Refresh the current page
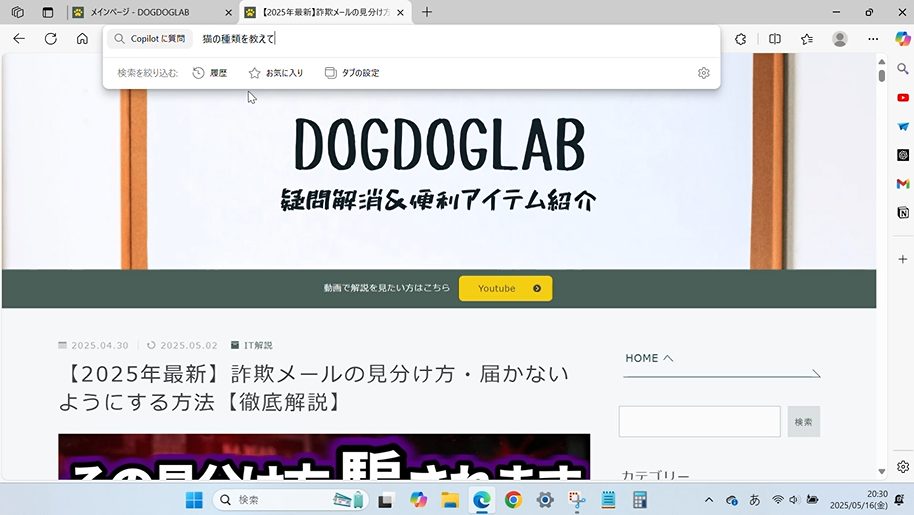 (x=50, y=39)
